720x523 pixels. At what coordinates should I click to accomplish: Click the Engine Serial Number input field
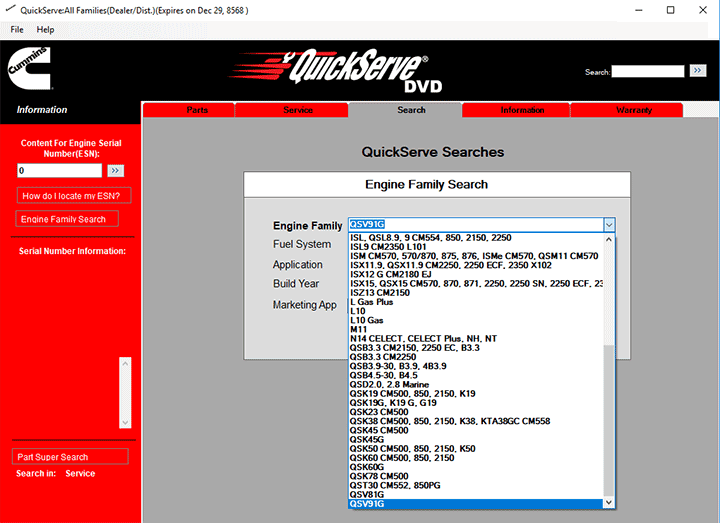click(x=60, y=171)
